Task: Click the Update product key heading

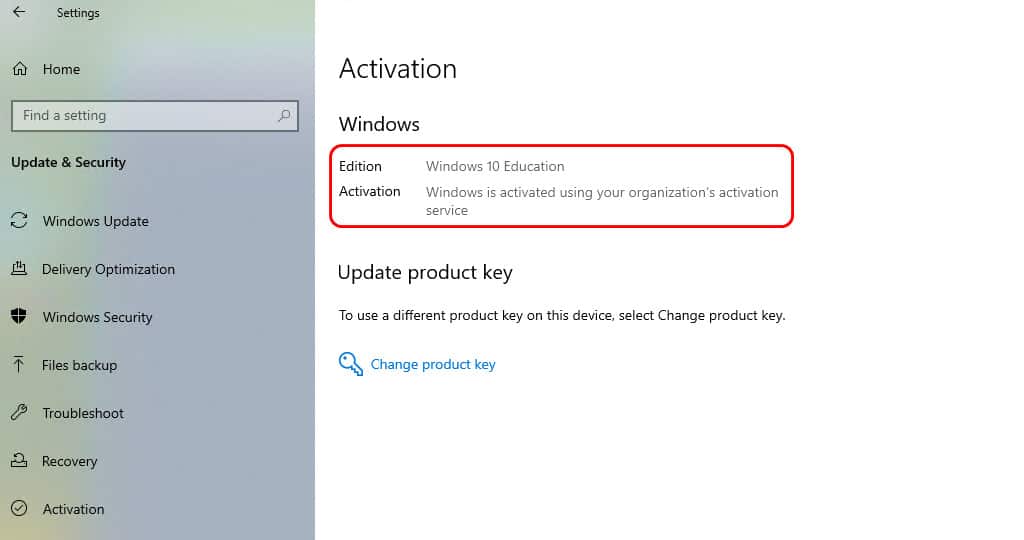Action: (425, 272)
